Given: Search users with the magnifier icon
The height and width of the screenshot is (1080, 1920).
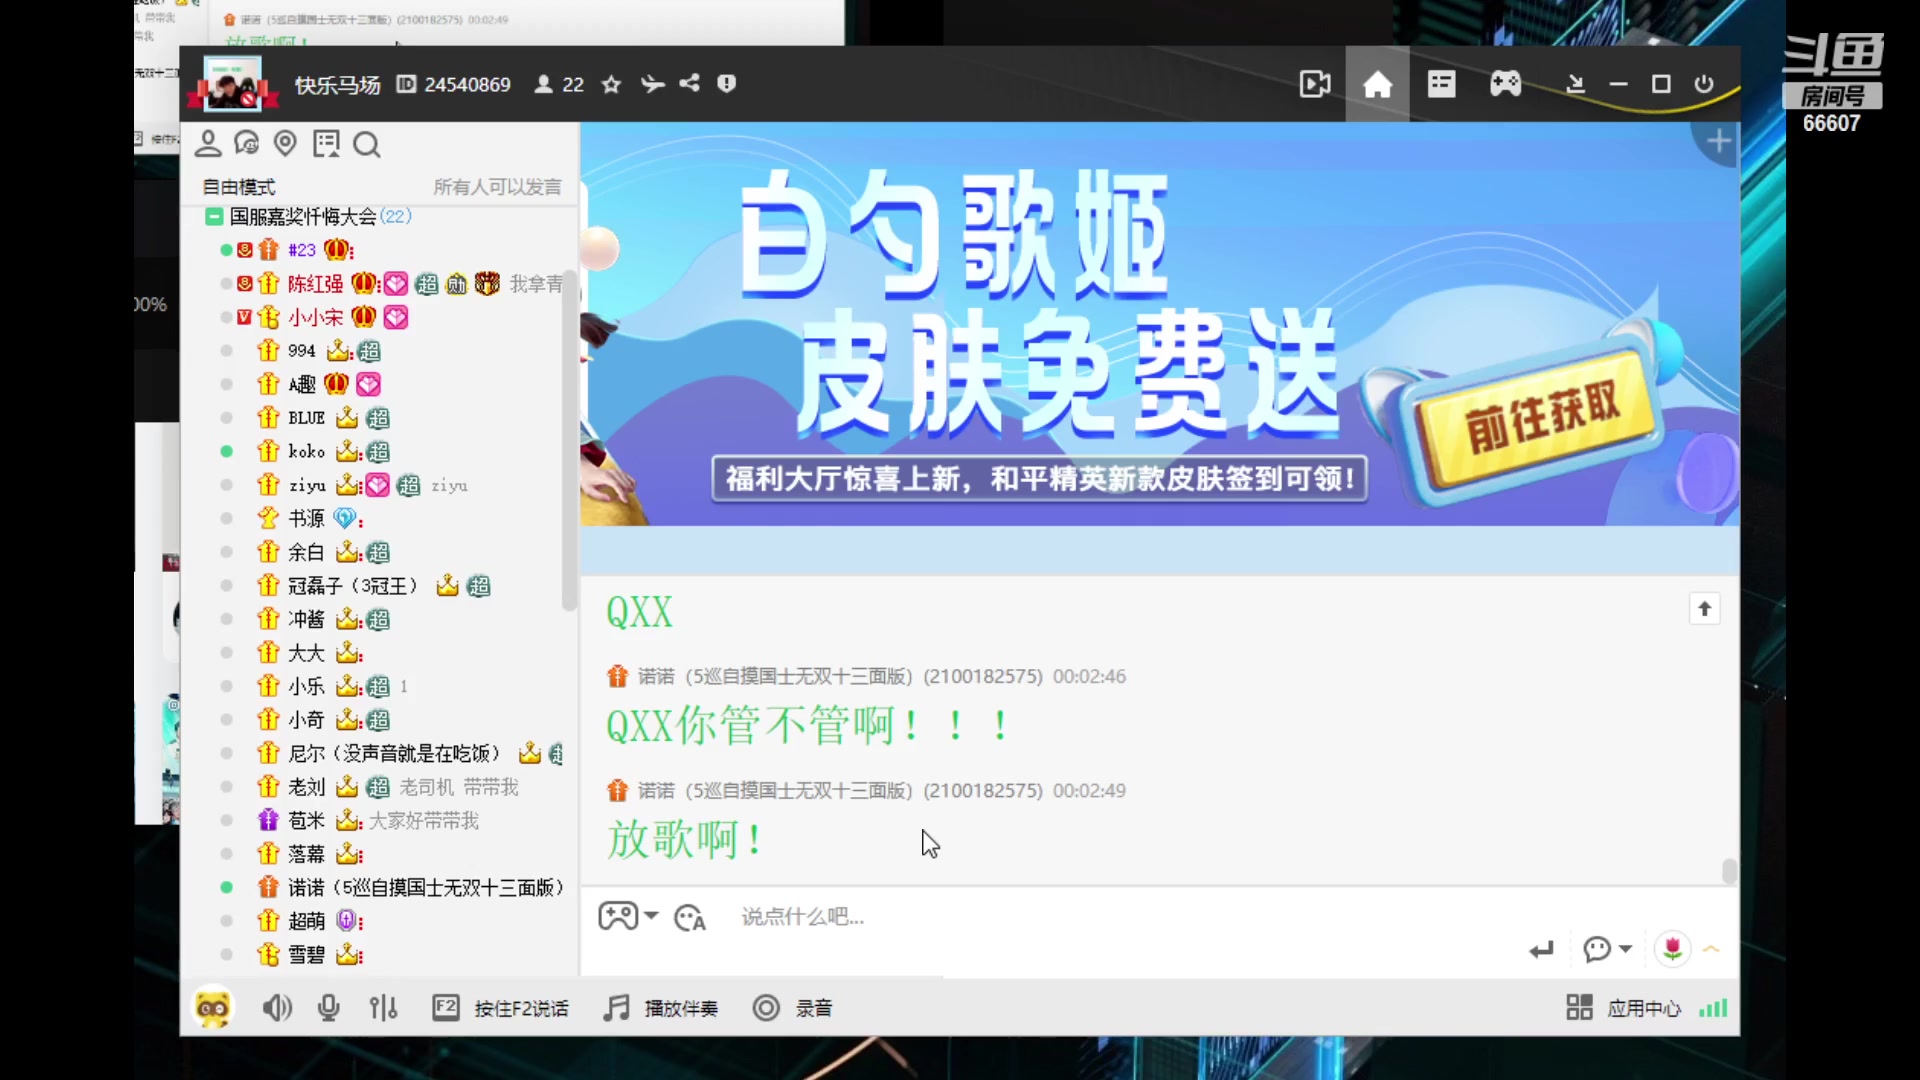Looking at the screenshot, I should [367, 145].
